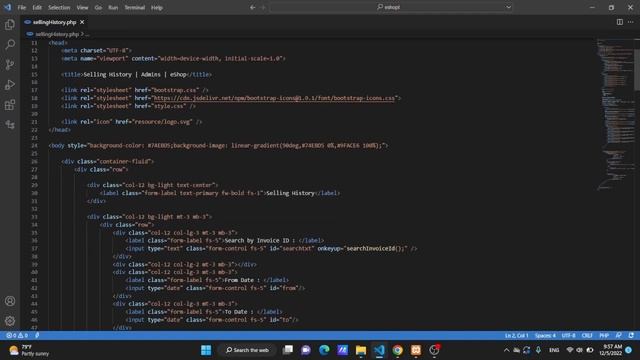Image resolution: width=640 pixels, height=360 pixels.
Task: Click sellingHistory.php in the breadcrumb
Action: (57, 34)
